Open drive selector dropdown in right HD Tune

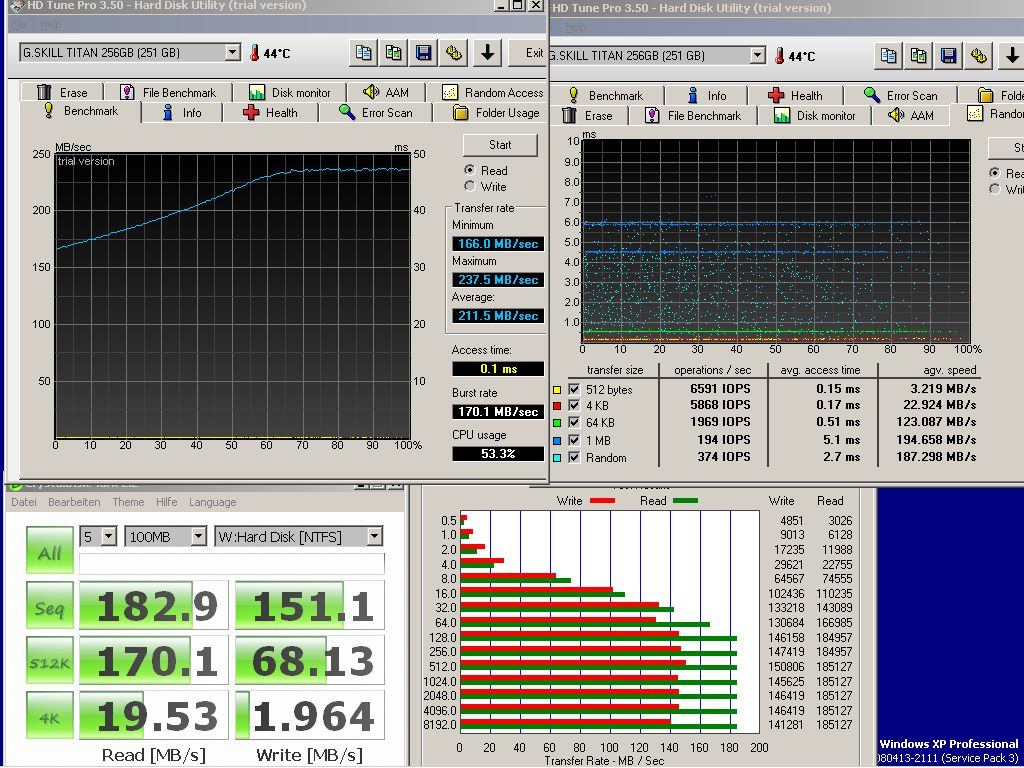(758, 56)
